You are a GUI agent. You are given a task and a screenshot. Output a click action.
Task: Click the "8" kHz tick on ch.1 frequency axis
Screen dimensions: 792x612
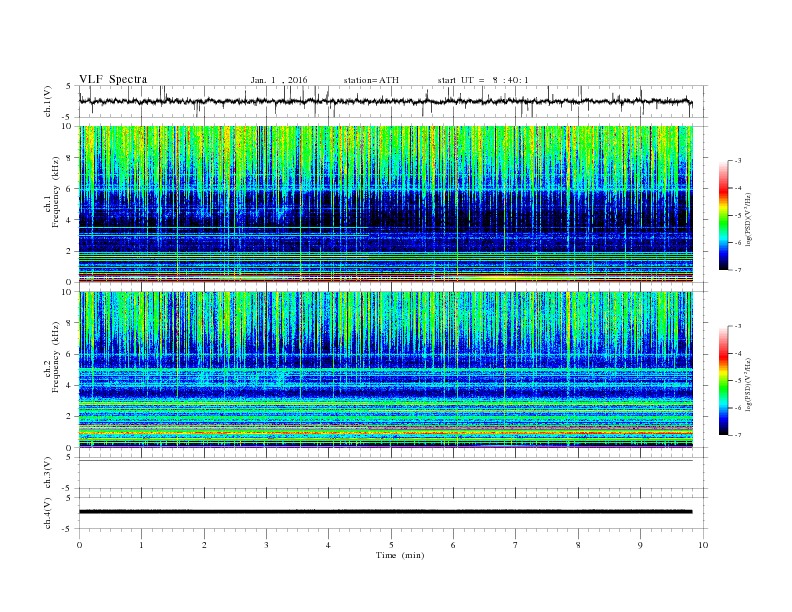click(x=69, y=158)
